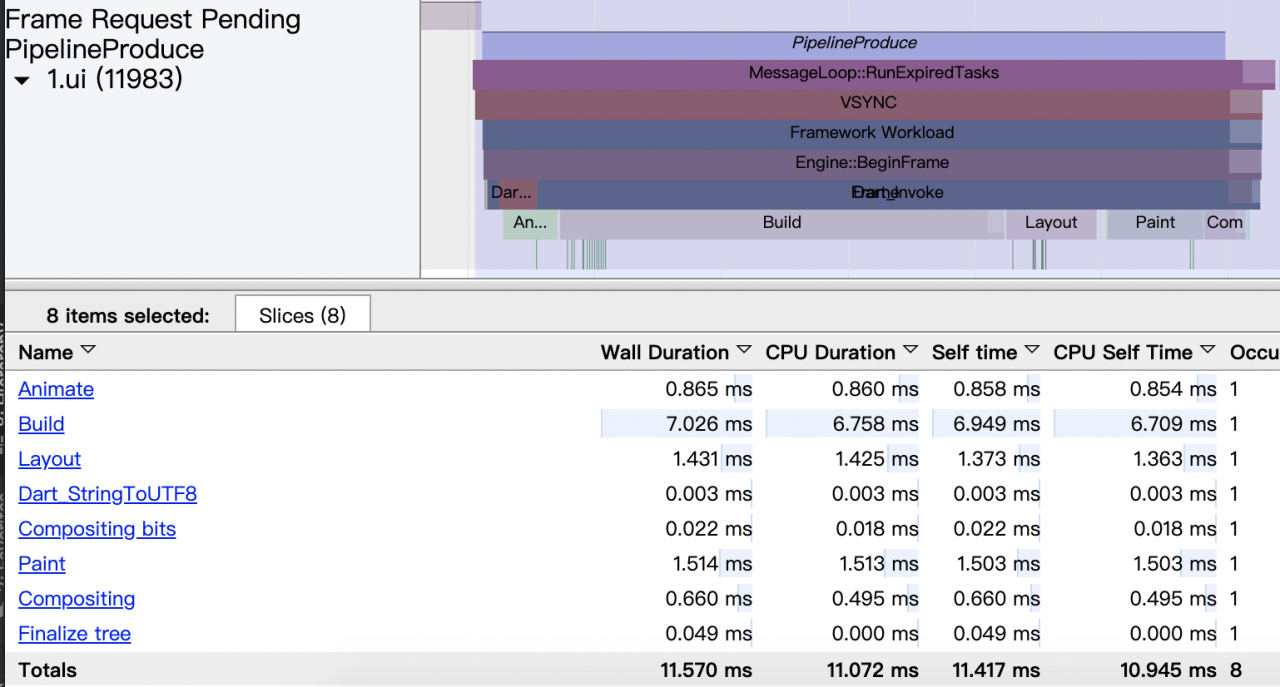This screenshot has width=1280, height=687.
Task: Click Build wall duration 7.026 ms
Action: (x=709, y=424)
